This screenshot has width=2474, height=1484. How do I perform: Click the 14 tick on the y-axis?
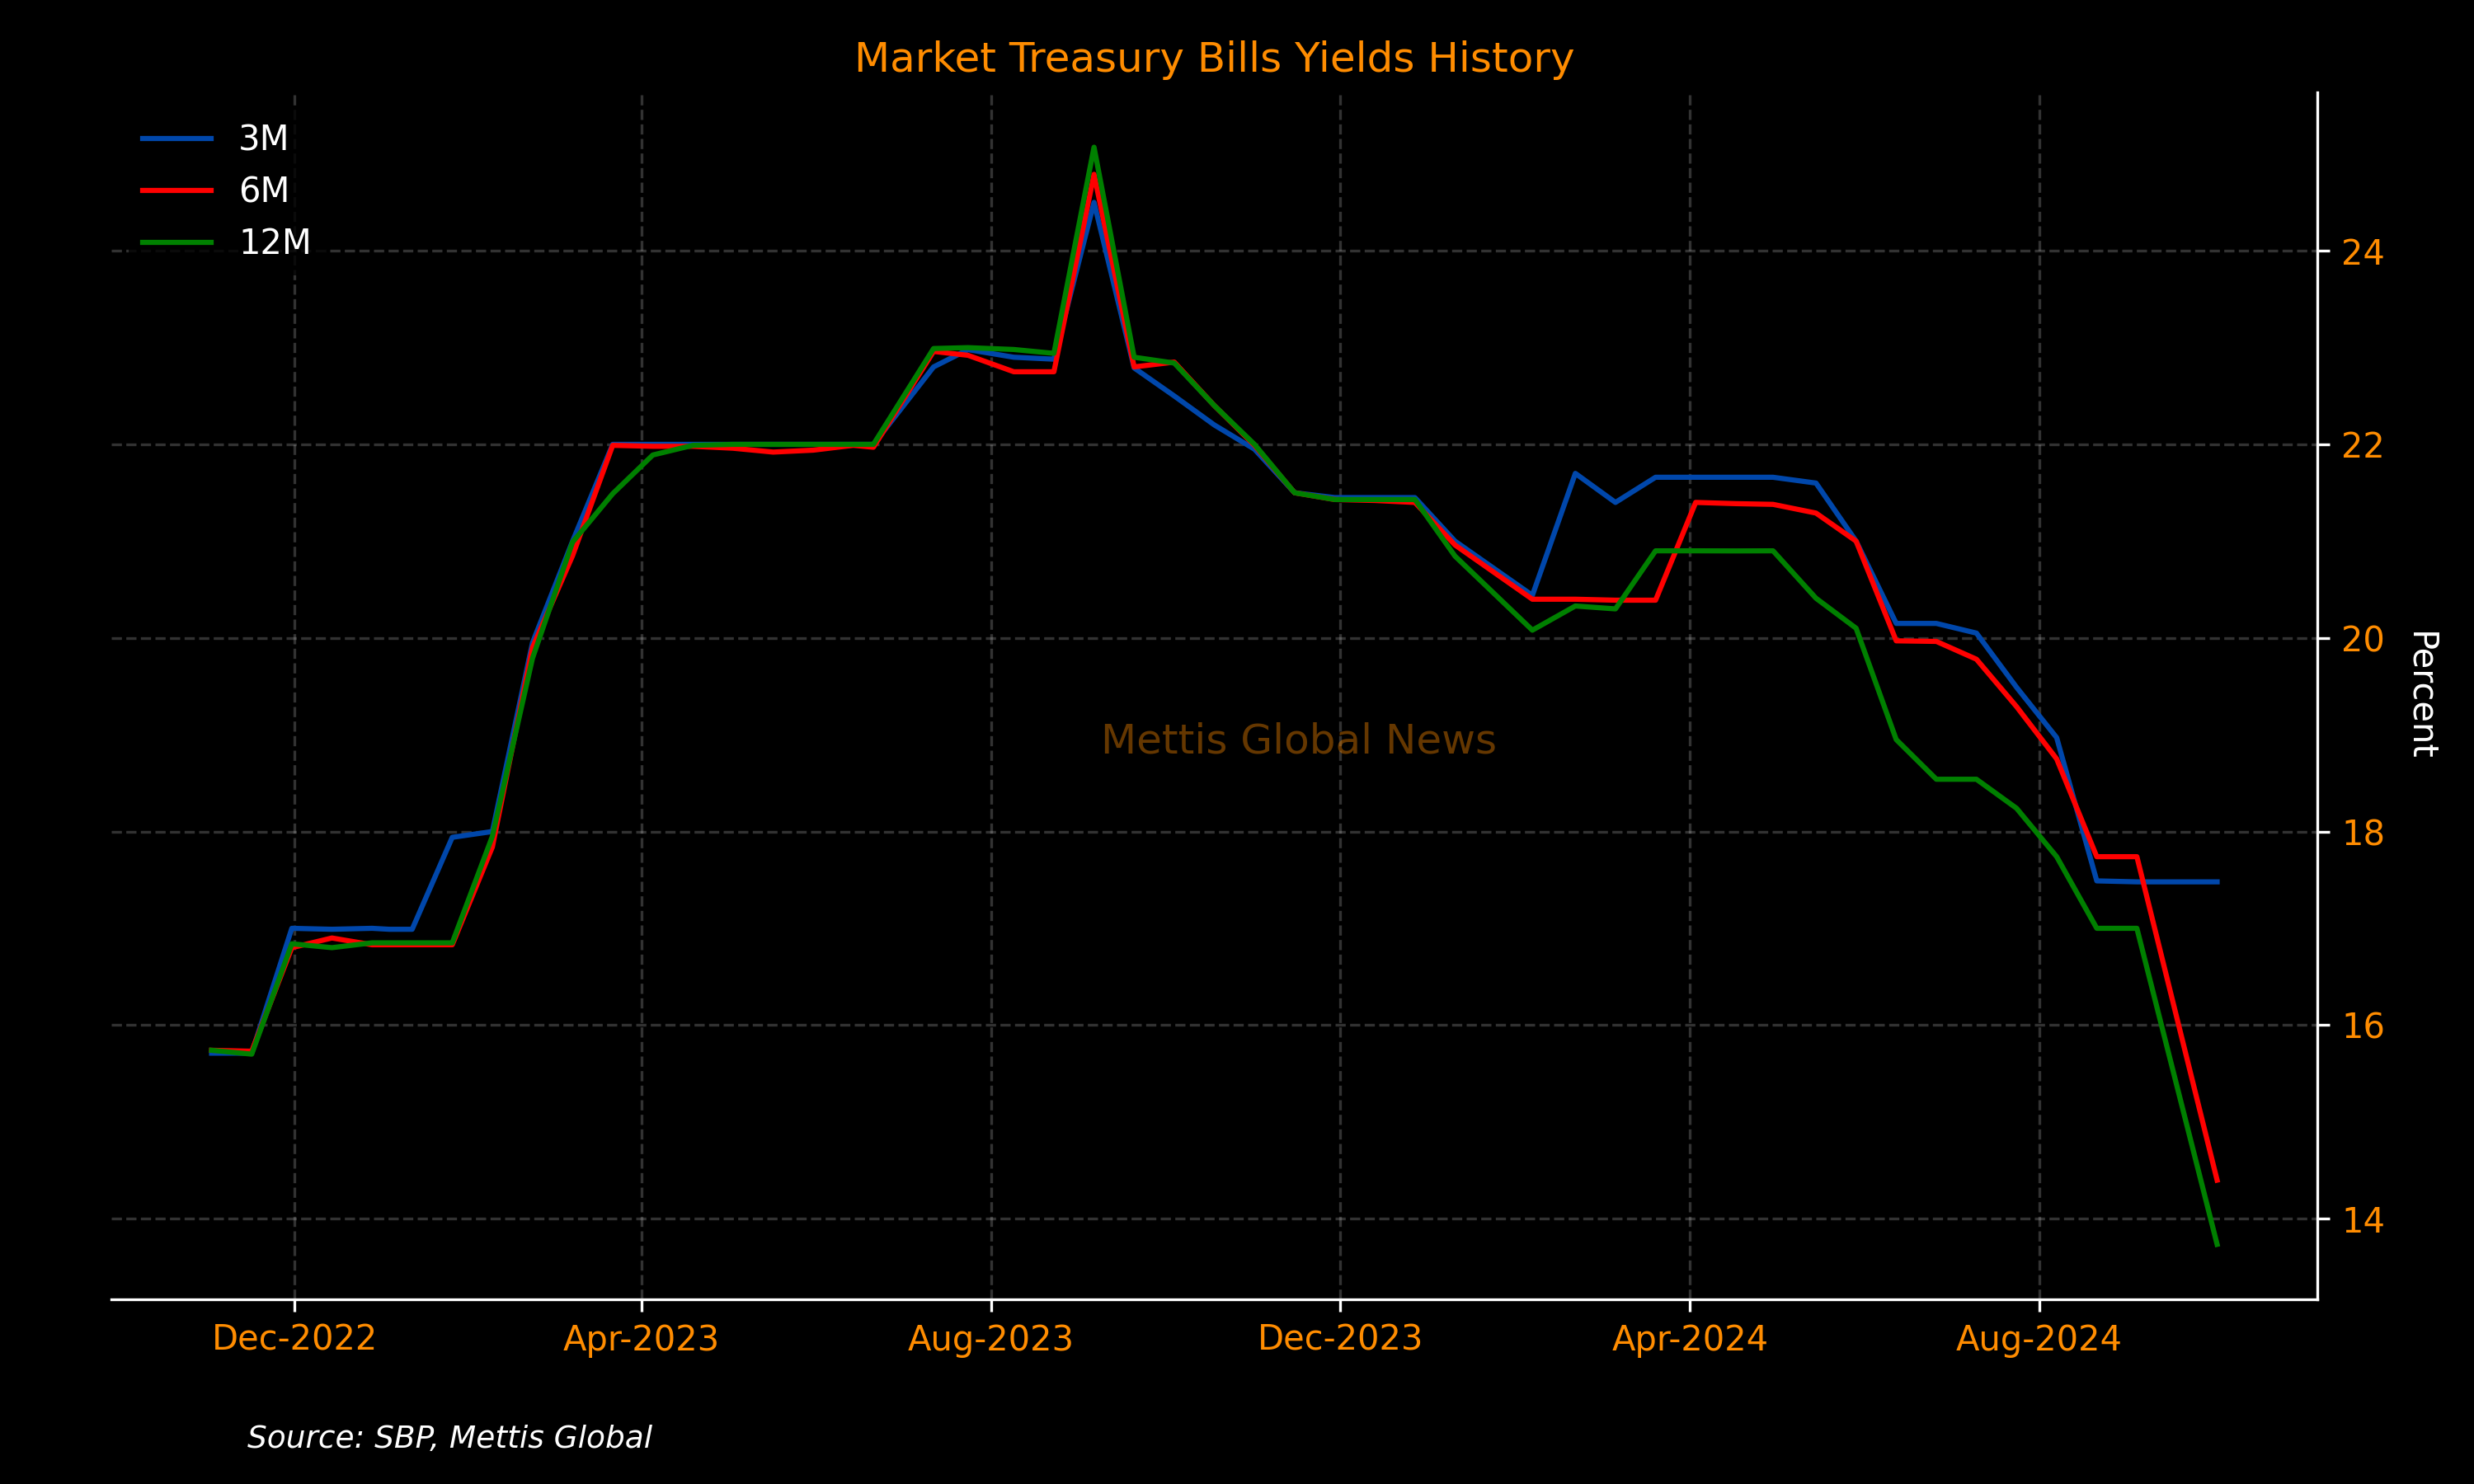tap(2362, 1220)
